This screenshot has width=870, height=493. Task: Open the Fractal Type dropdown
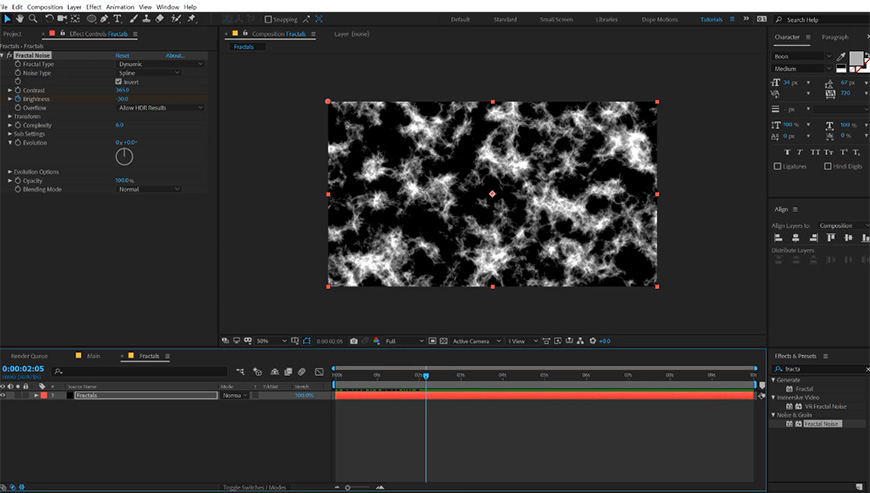click(160, 64)
